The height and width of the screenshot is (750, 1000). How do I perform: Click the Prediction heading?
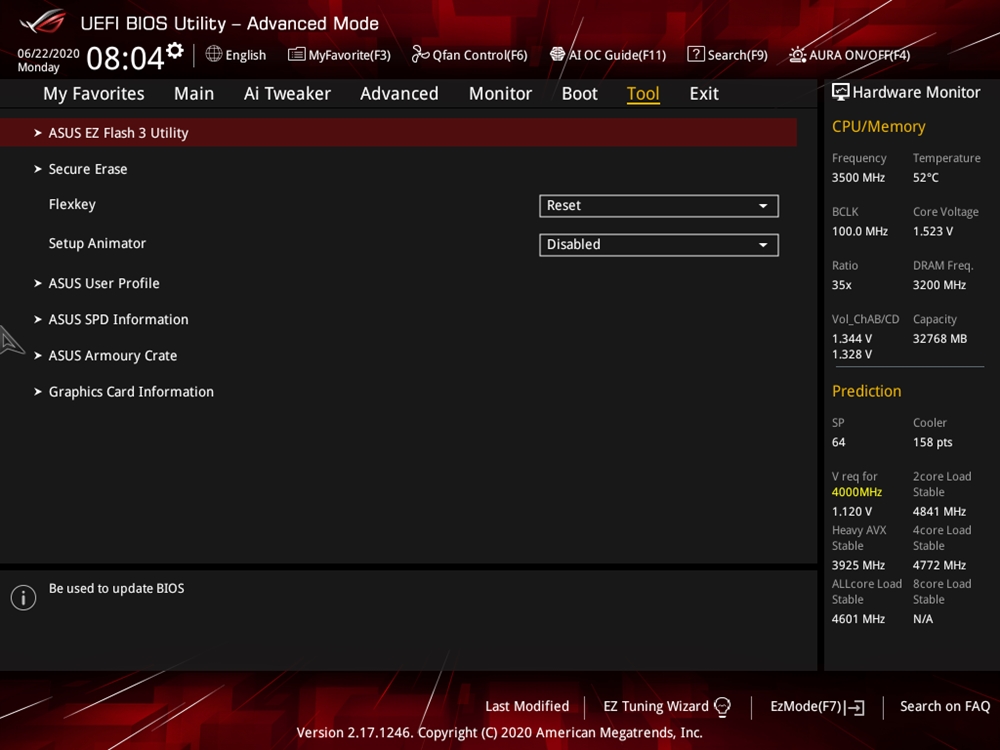tap(867, 391)
